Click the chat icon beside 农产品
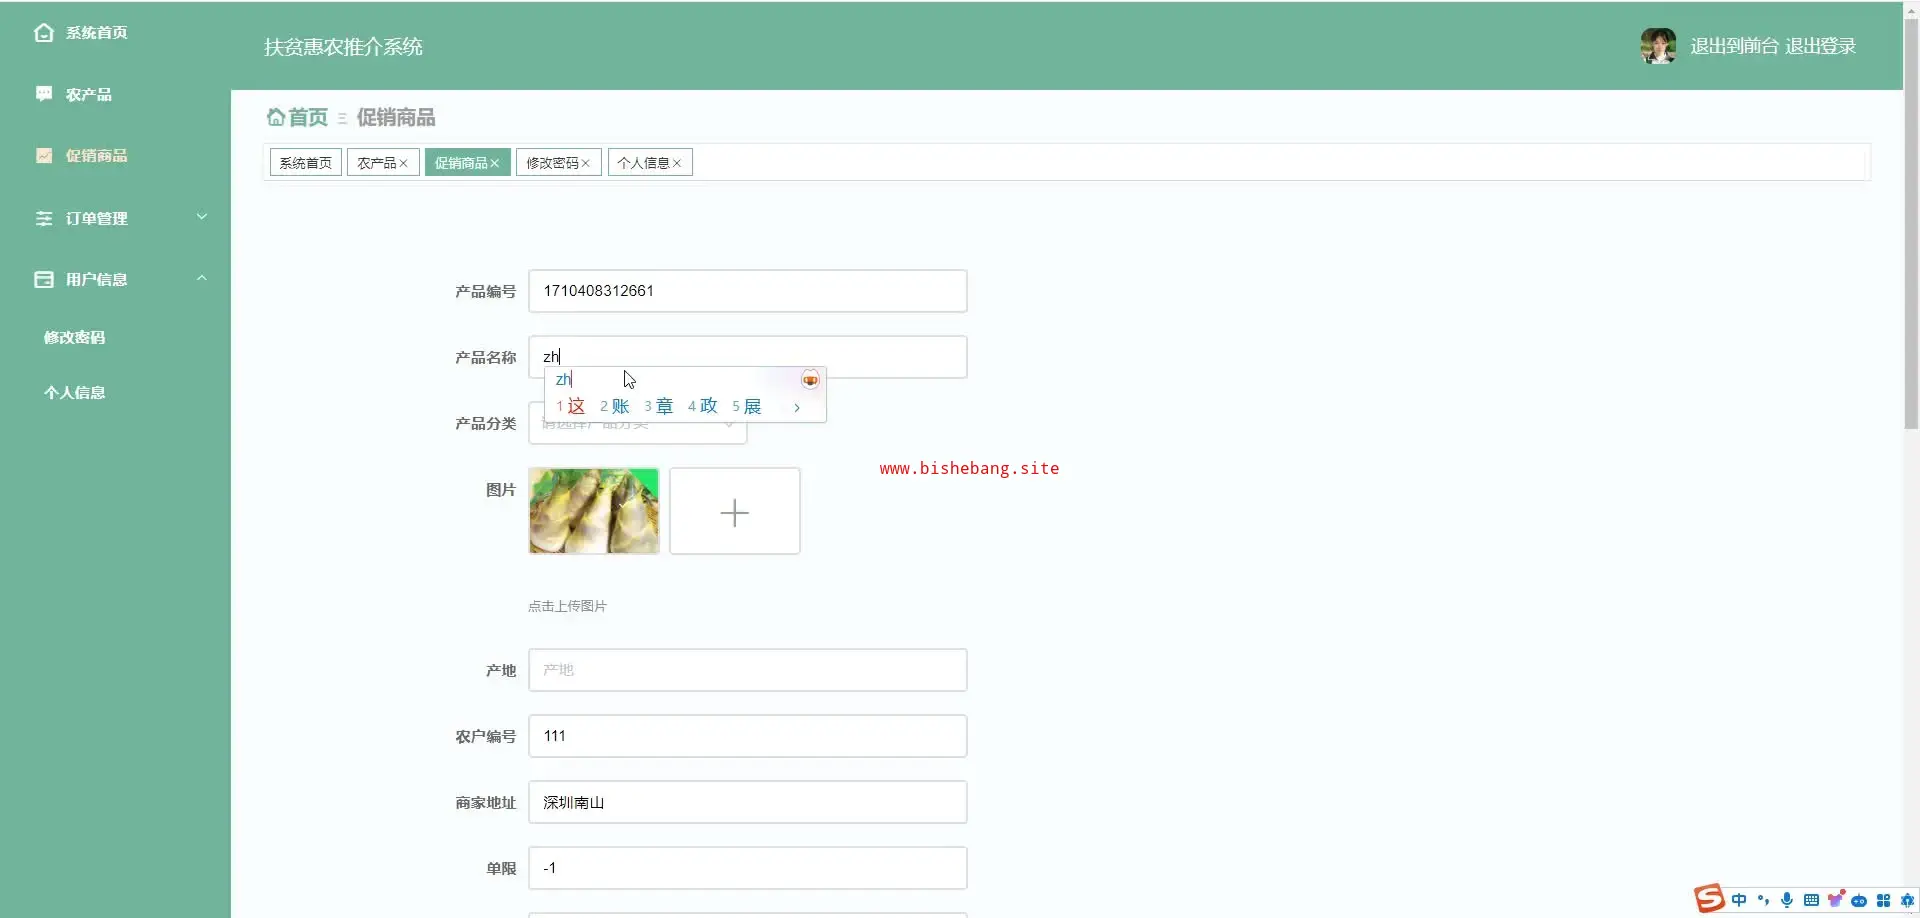Image resolution: width=1920 pixels, height=918 pixels. [x=44, y=94]
